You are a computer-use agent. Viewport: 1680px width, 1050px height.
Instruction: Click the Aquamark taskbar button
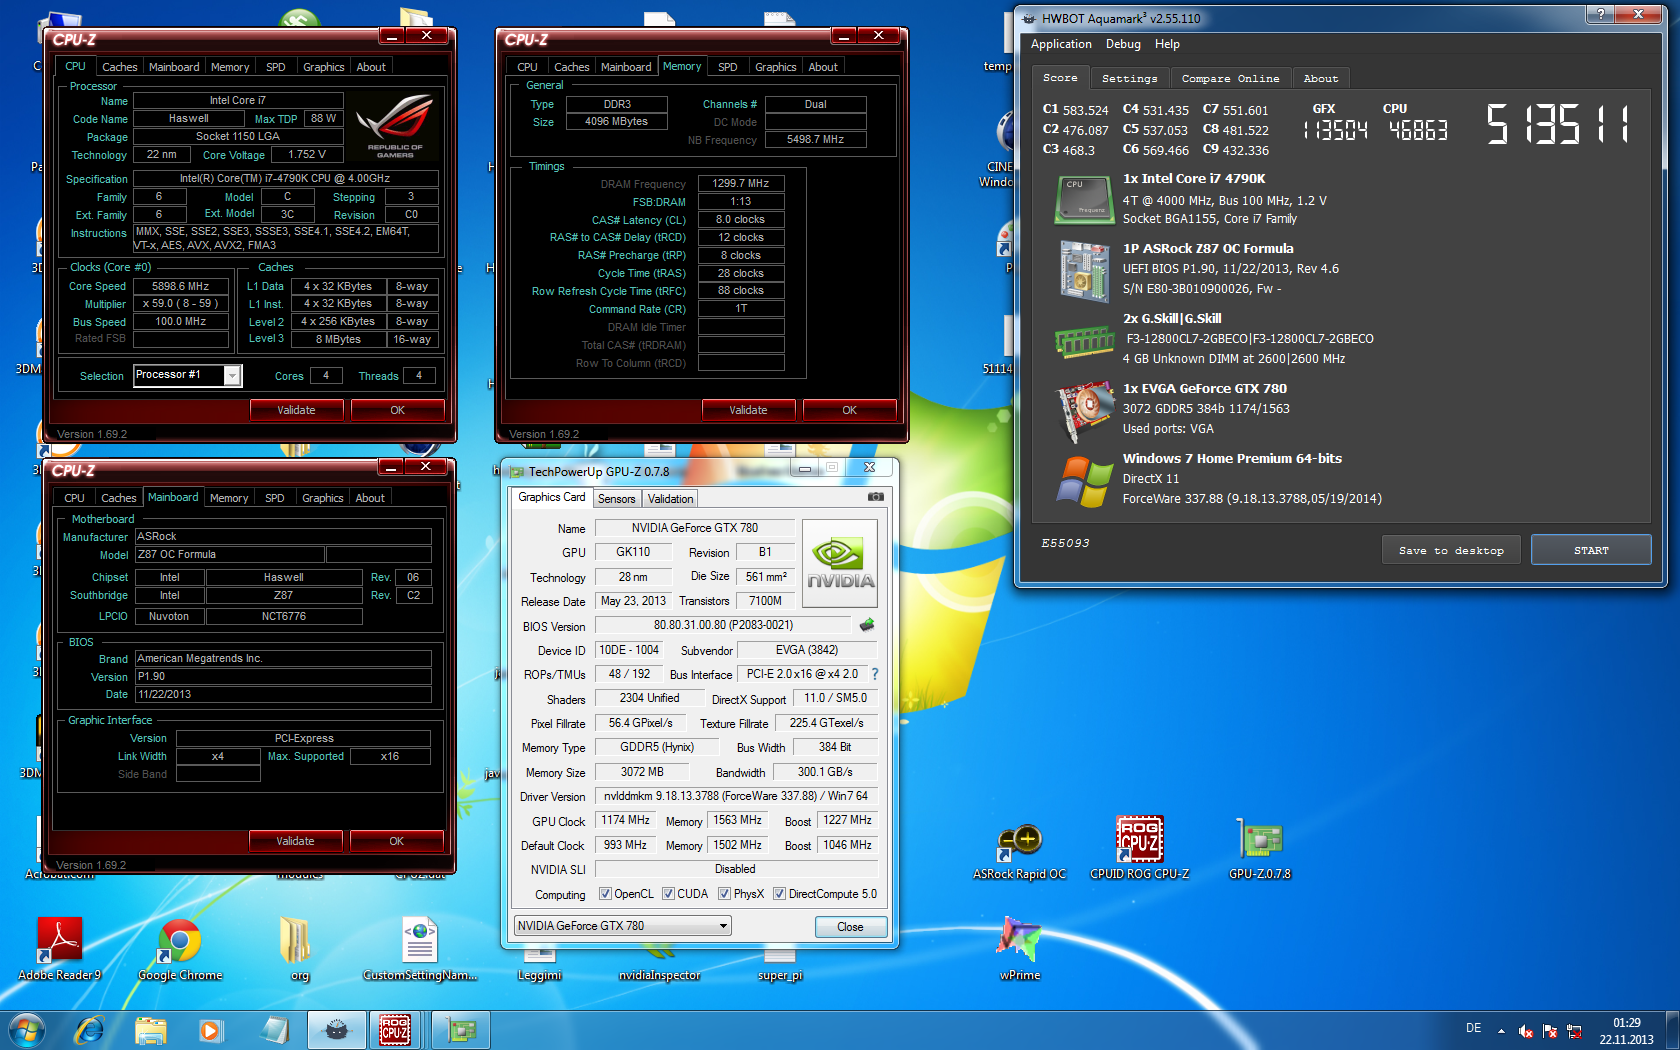pyautogui.click(x=336, y=1030)
